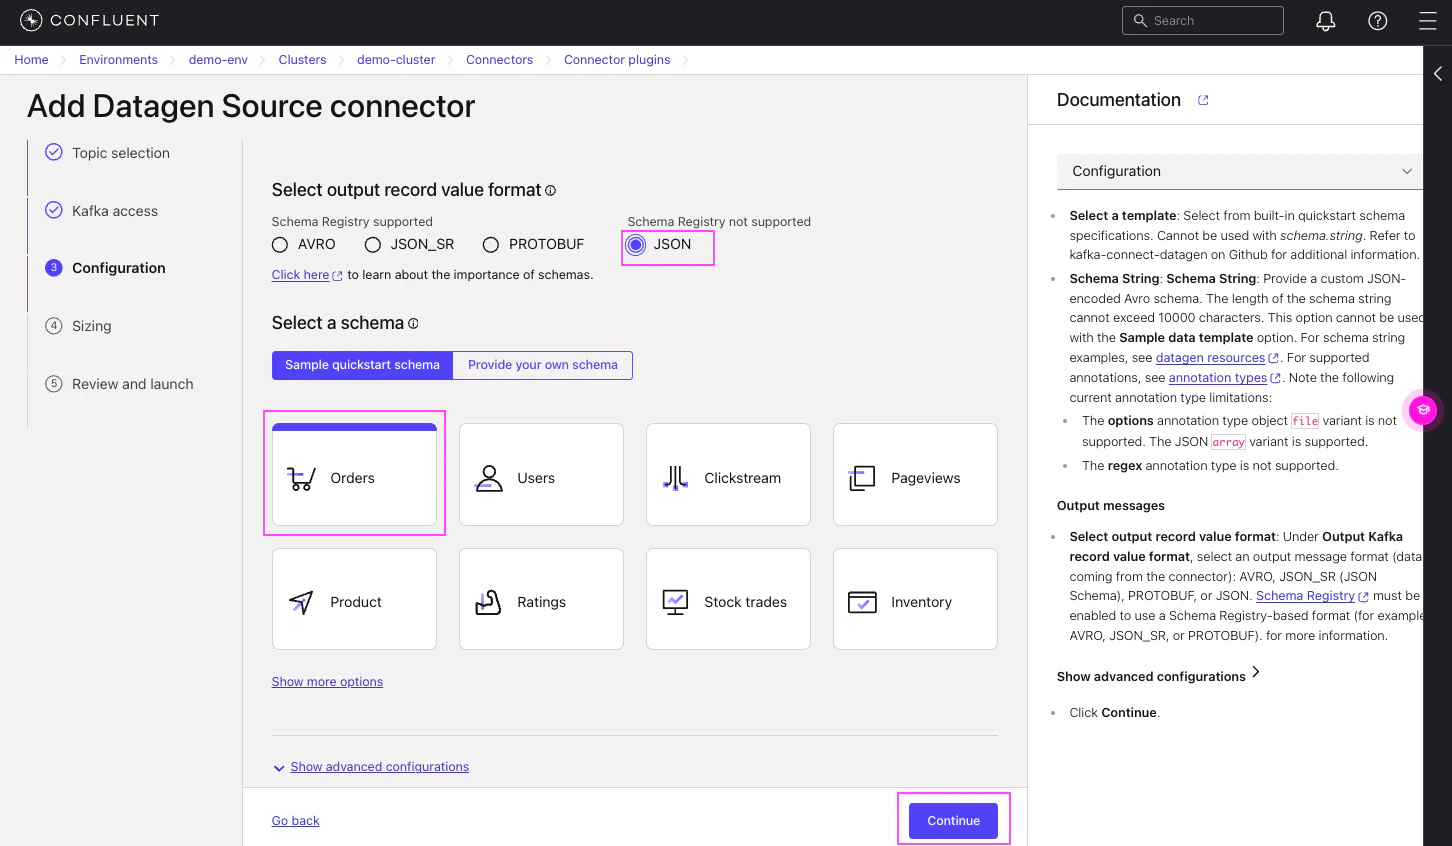Click the Kafka access completed check icon
Screen dimensions: 1452x846
click(x=54, y=210)
